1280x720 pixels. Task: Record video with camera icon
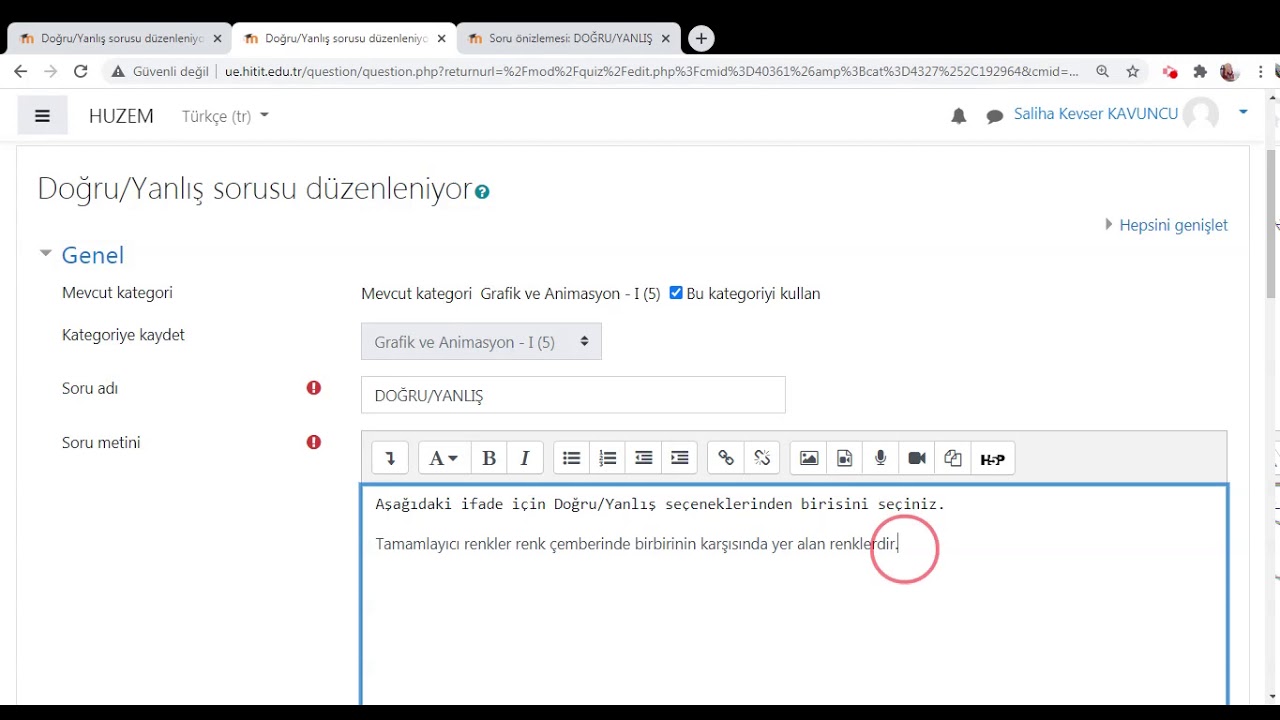coord(917,458)
